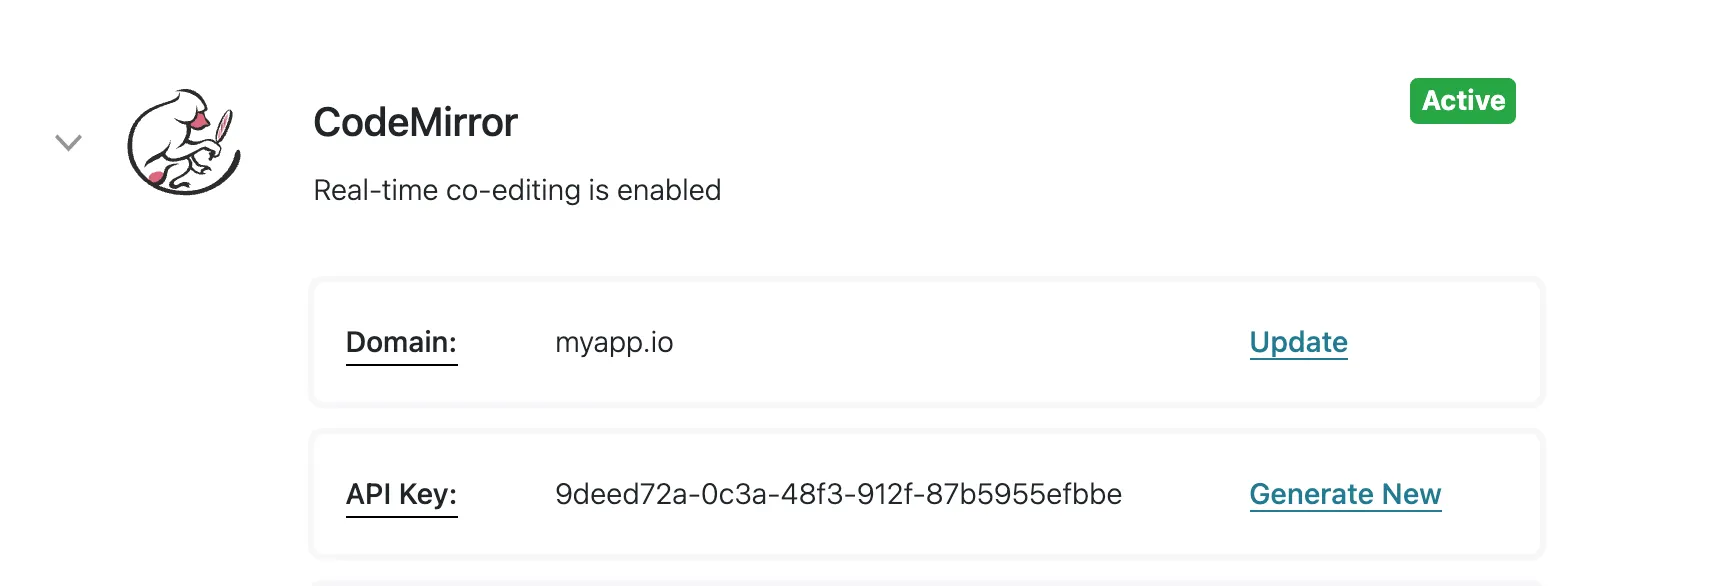Click the 'Domain:' field name text
The width and height of the screenshot is (1714, 586).
point(401,341)
